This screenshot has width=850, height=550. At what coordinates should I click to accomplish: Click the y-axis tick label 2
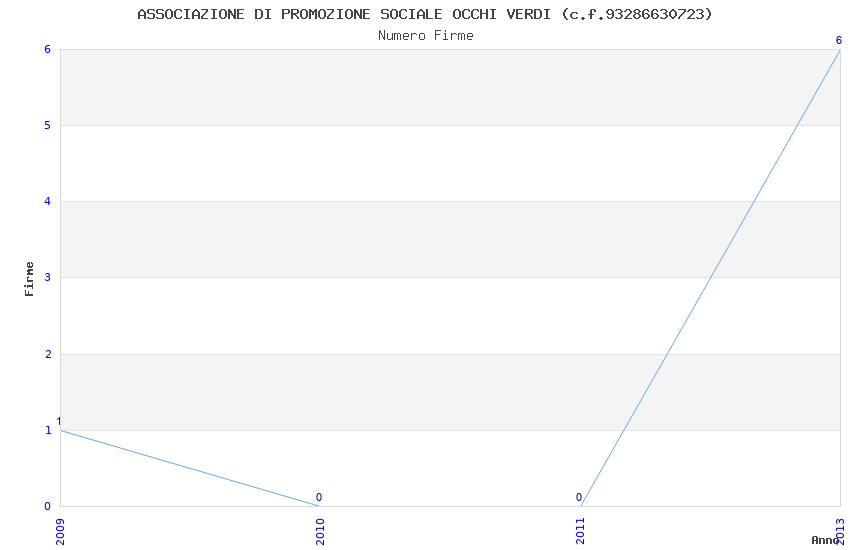click(x=48, y=354)
